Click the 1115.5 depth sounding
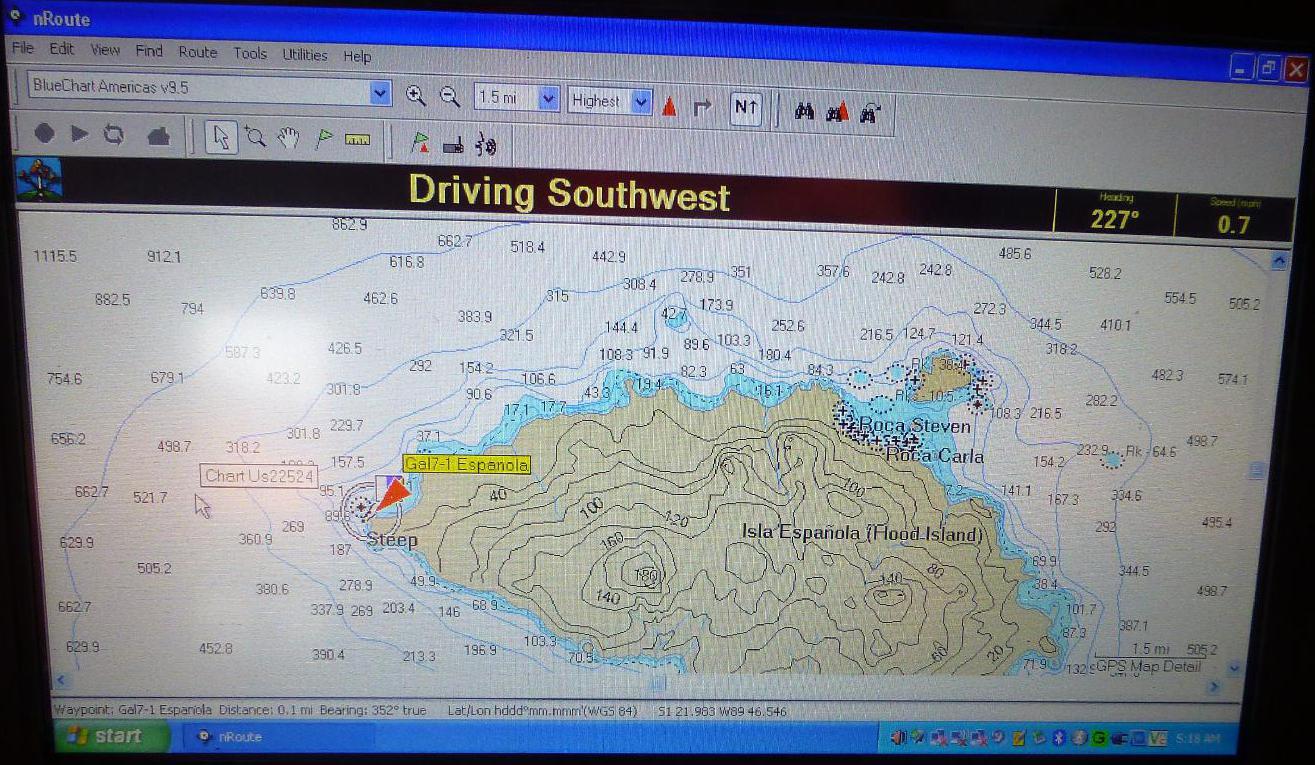The image size is (1315, 765). pyautogui.click(x=55, y=257)
